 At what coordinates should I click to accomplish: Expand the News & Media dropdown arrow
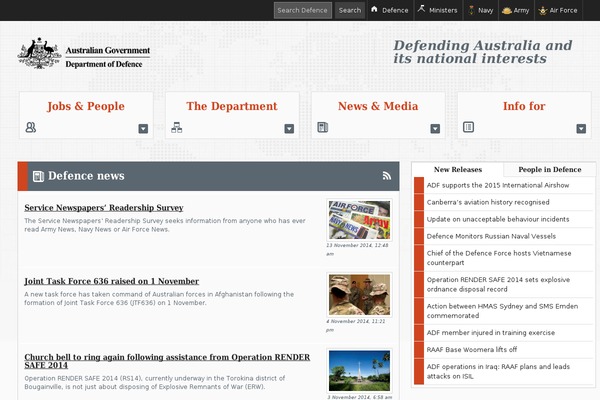point(435,129)
